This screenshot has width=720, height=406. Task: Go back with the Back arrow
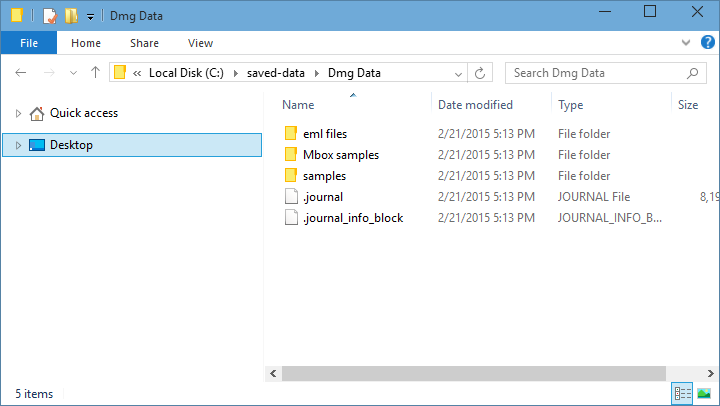click(21, 73)
